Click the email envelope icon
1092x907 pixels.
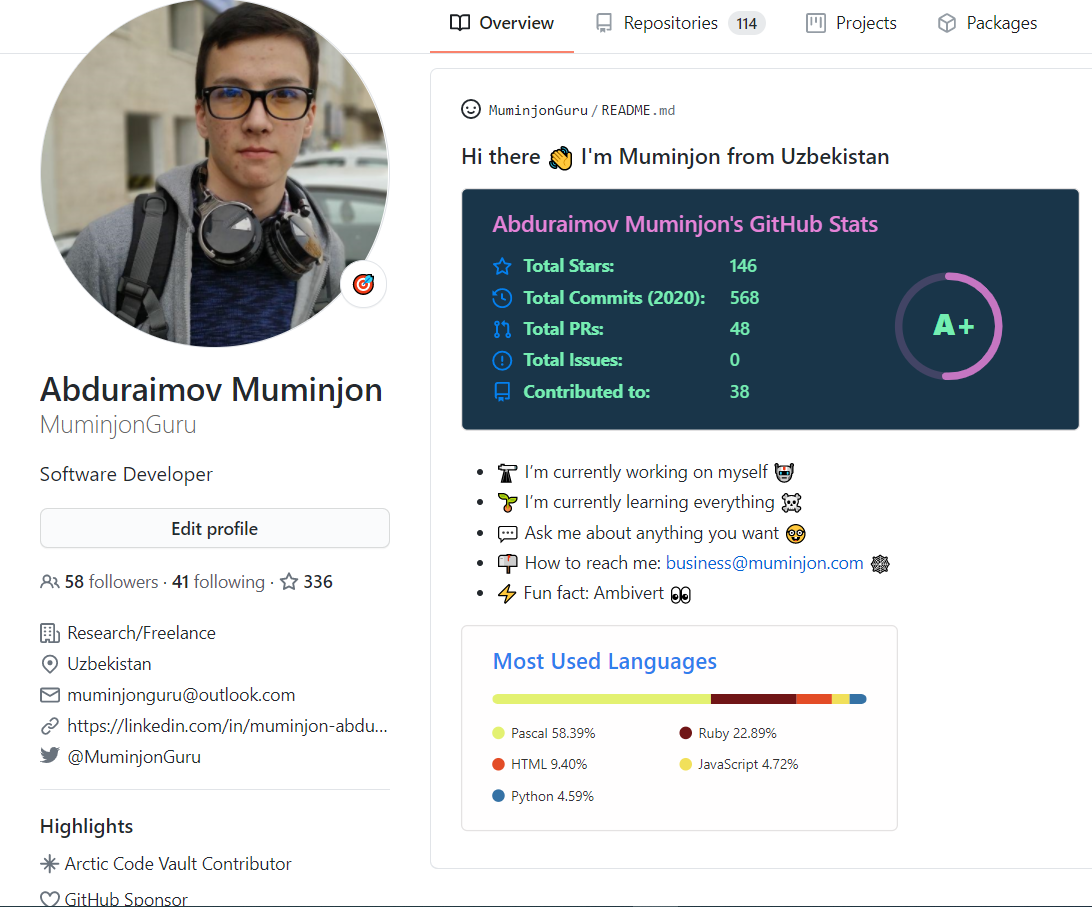(x=49, y=695)
